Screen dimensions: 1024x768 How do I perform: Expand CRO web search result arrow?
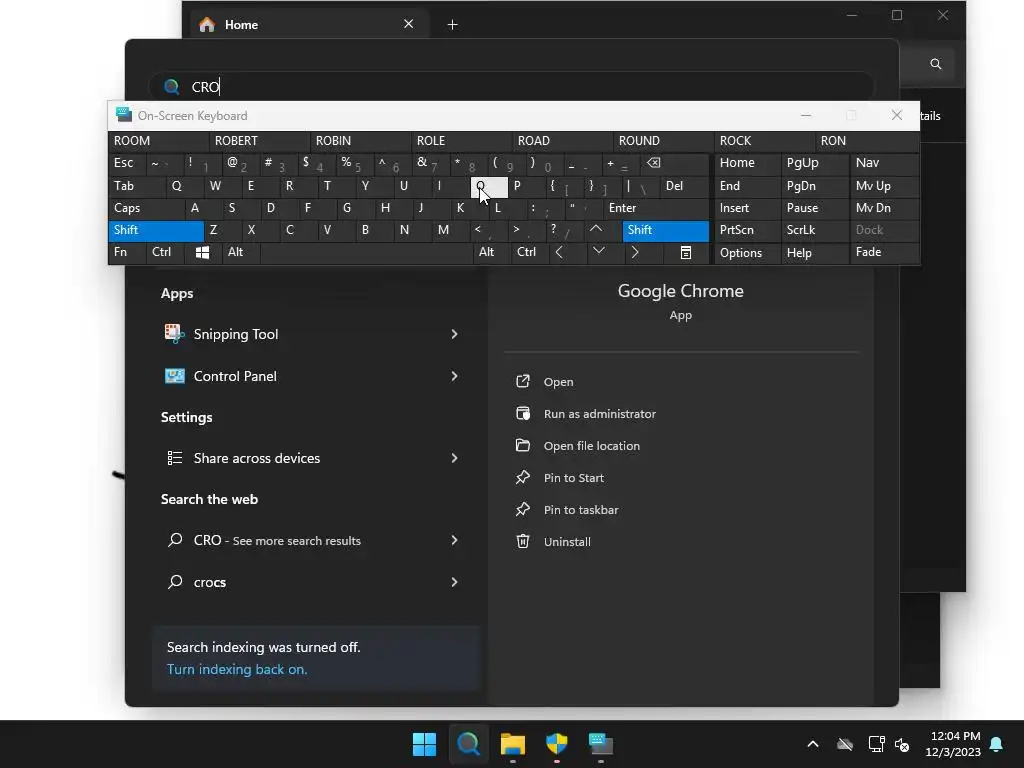pyautogui.click(x=455, y=540)
